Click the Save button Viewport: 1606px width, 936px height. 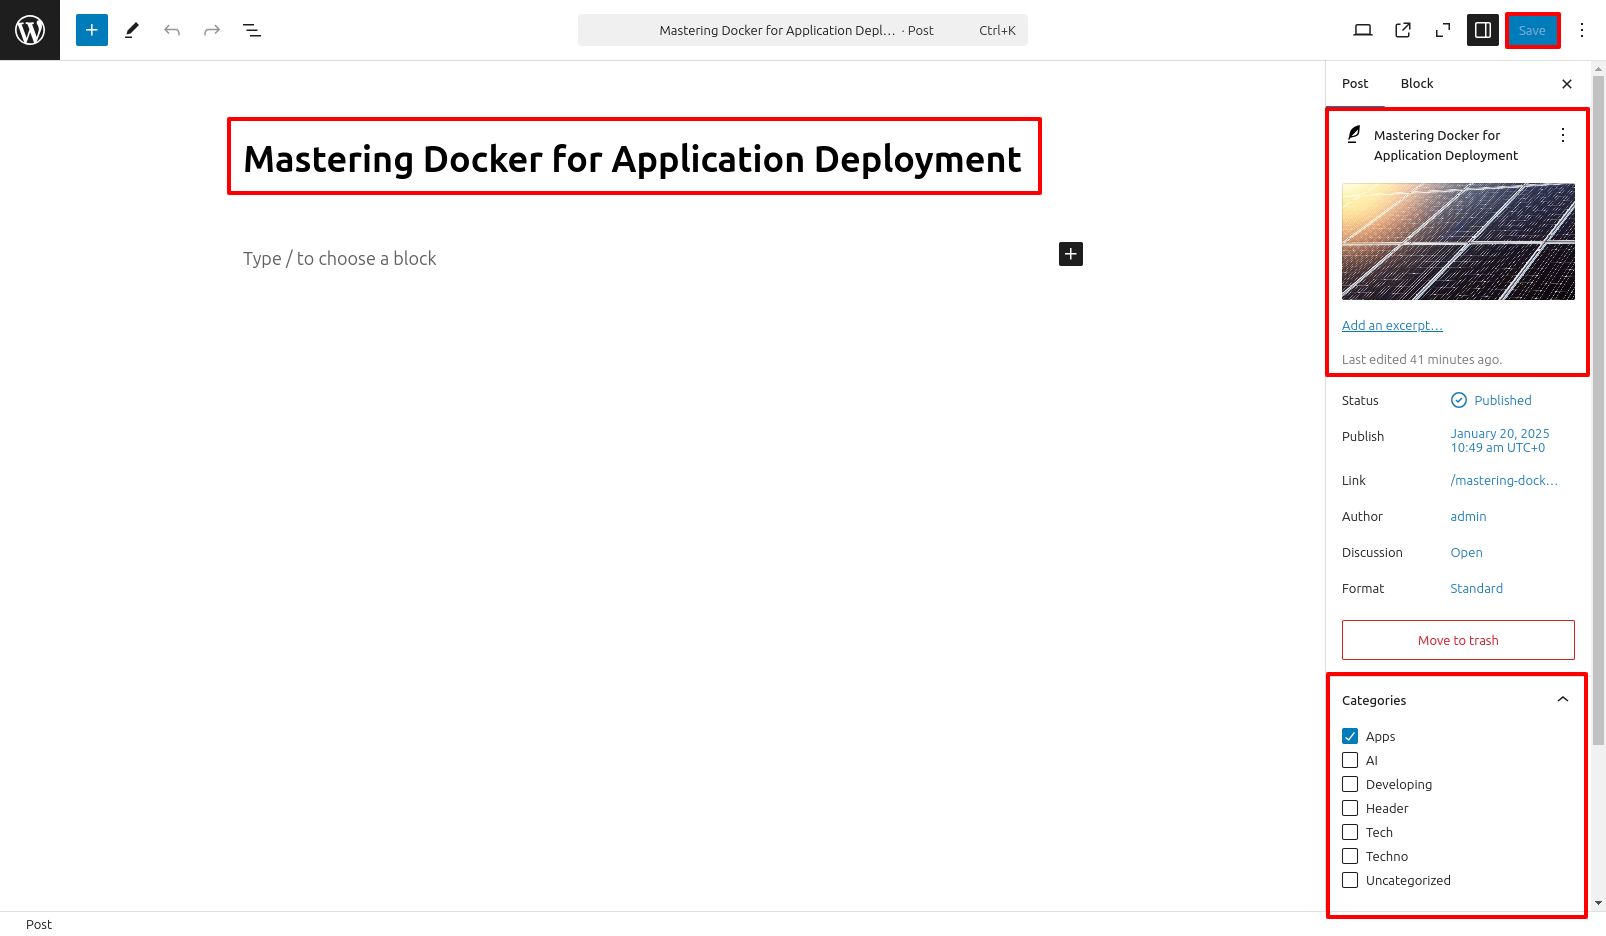tap(1532, 30)
